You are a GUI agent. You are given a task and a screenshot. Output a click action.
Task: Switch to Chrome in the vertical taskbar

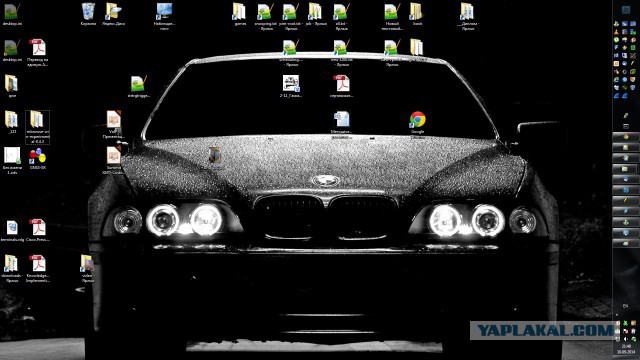[x=626, y=137]
